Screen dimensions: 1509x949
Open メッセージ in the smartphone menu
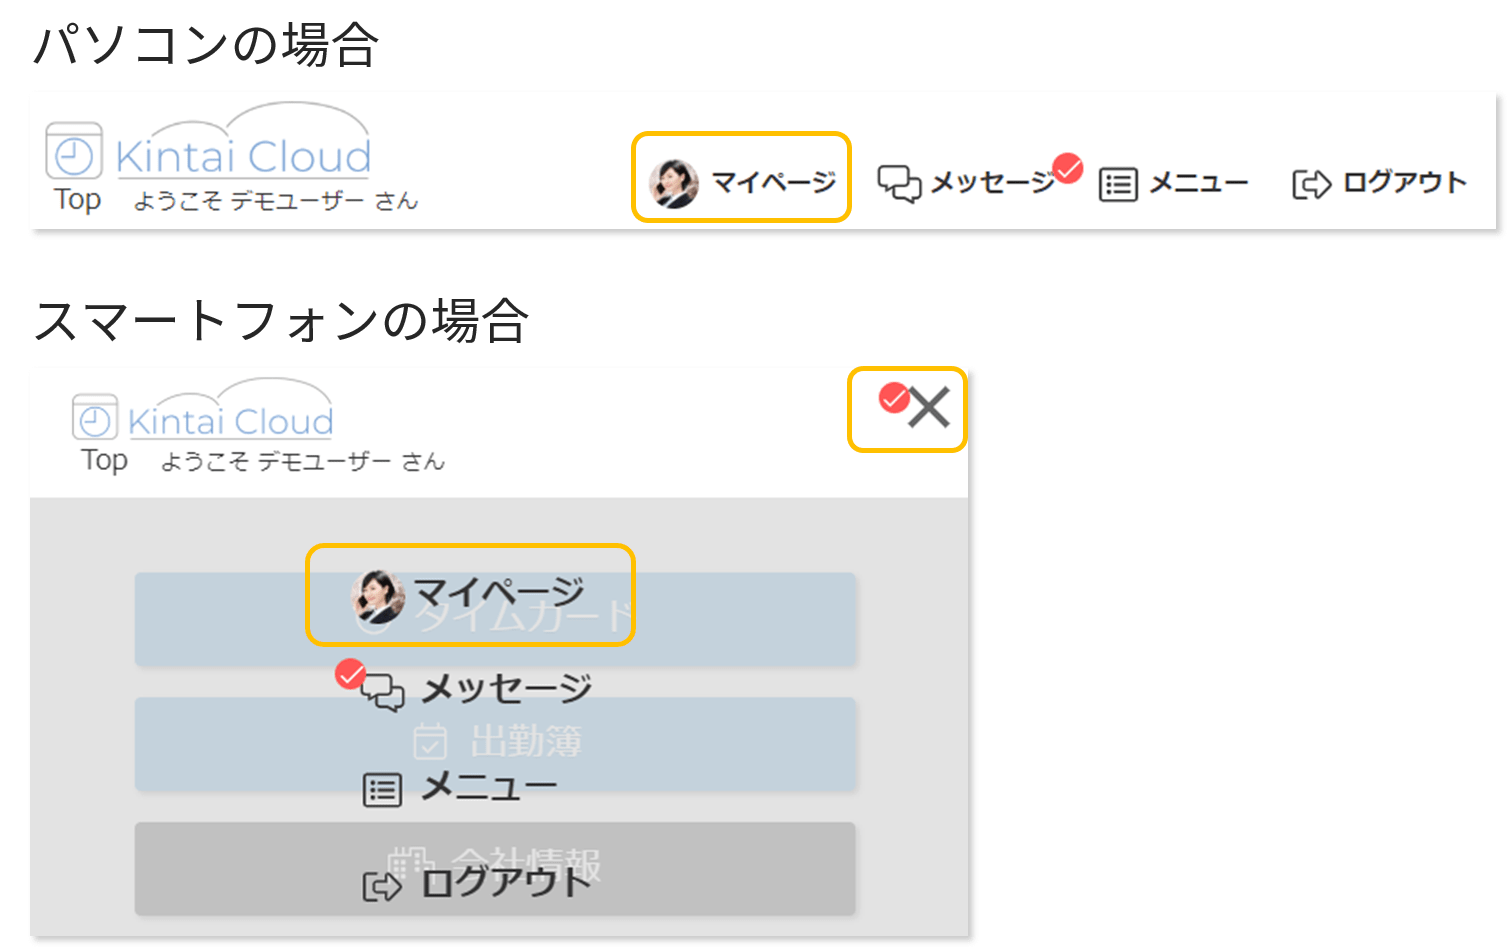507,688
